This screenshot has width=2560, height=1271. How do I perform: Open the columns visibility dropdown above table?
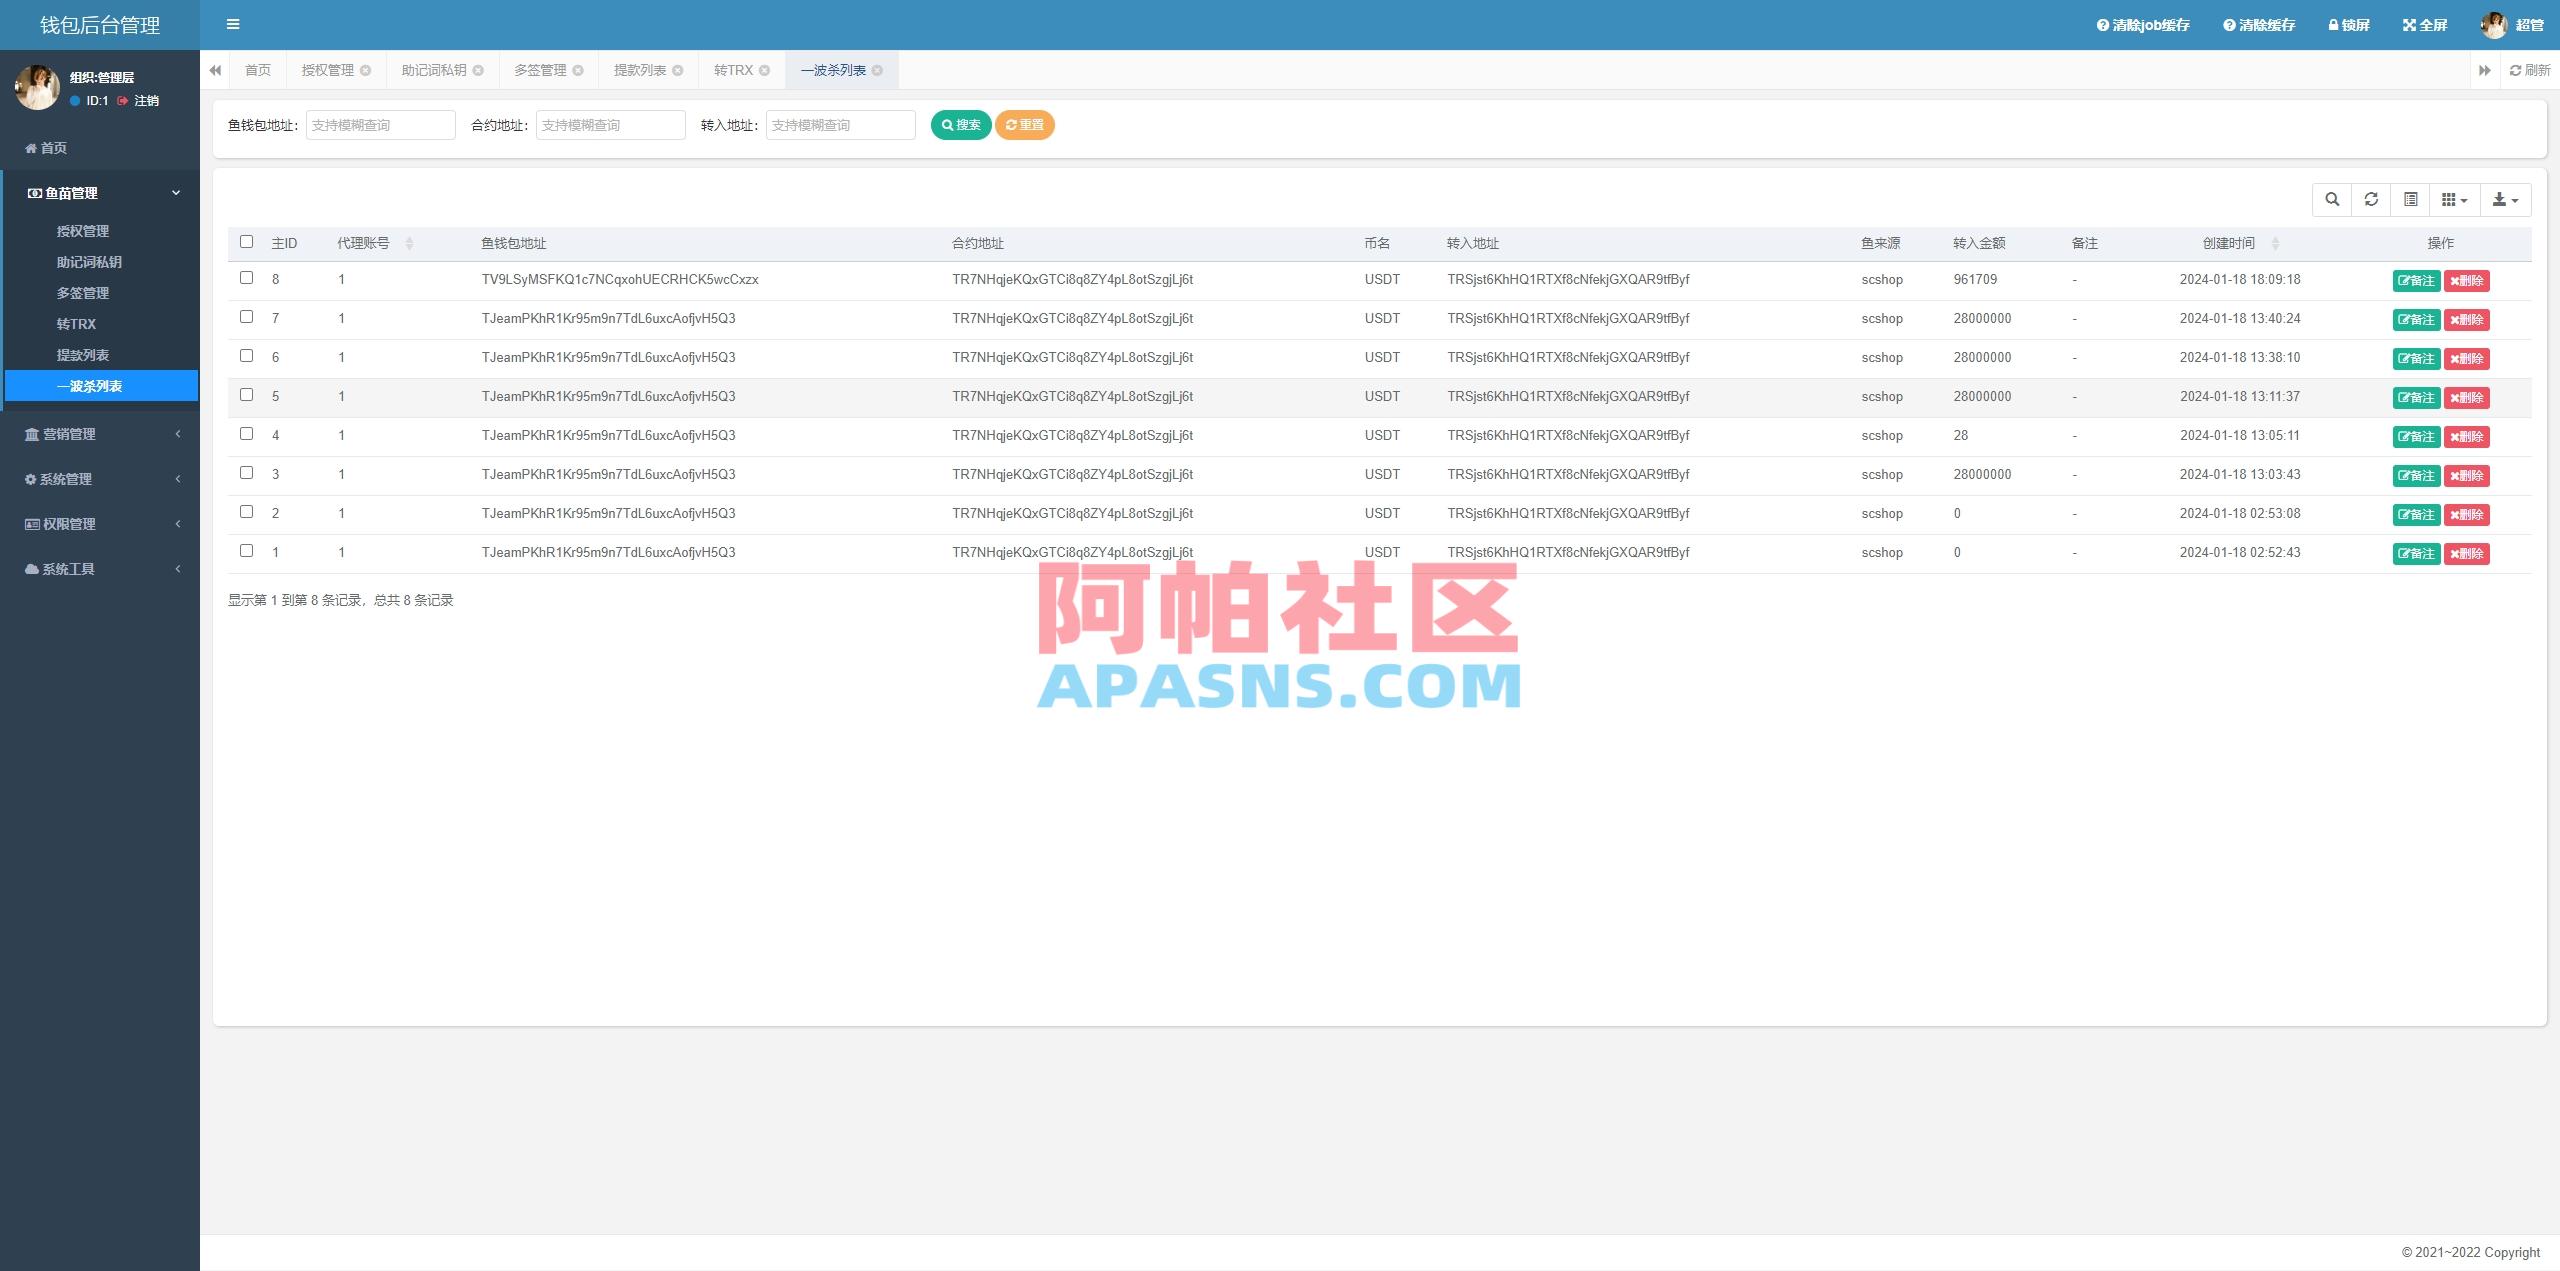pyautogui.click(x=2453, y=199)
